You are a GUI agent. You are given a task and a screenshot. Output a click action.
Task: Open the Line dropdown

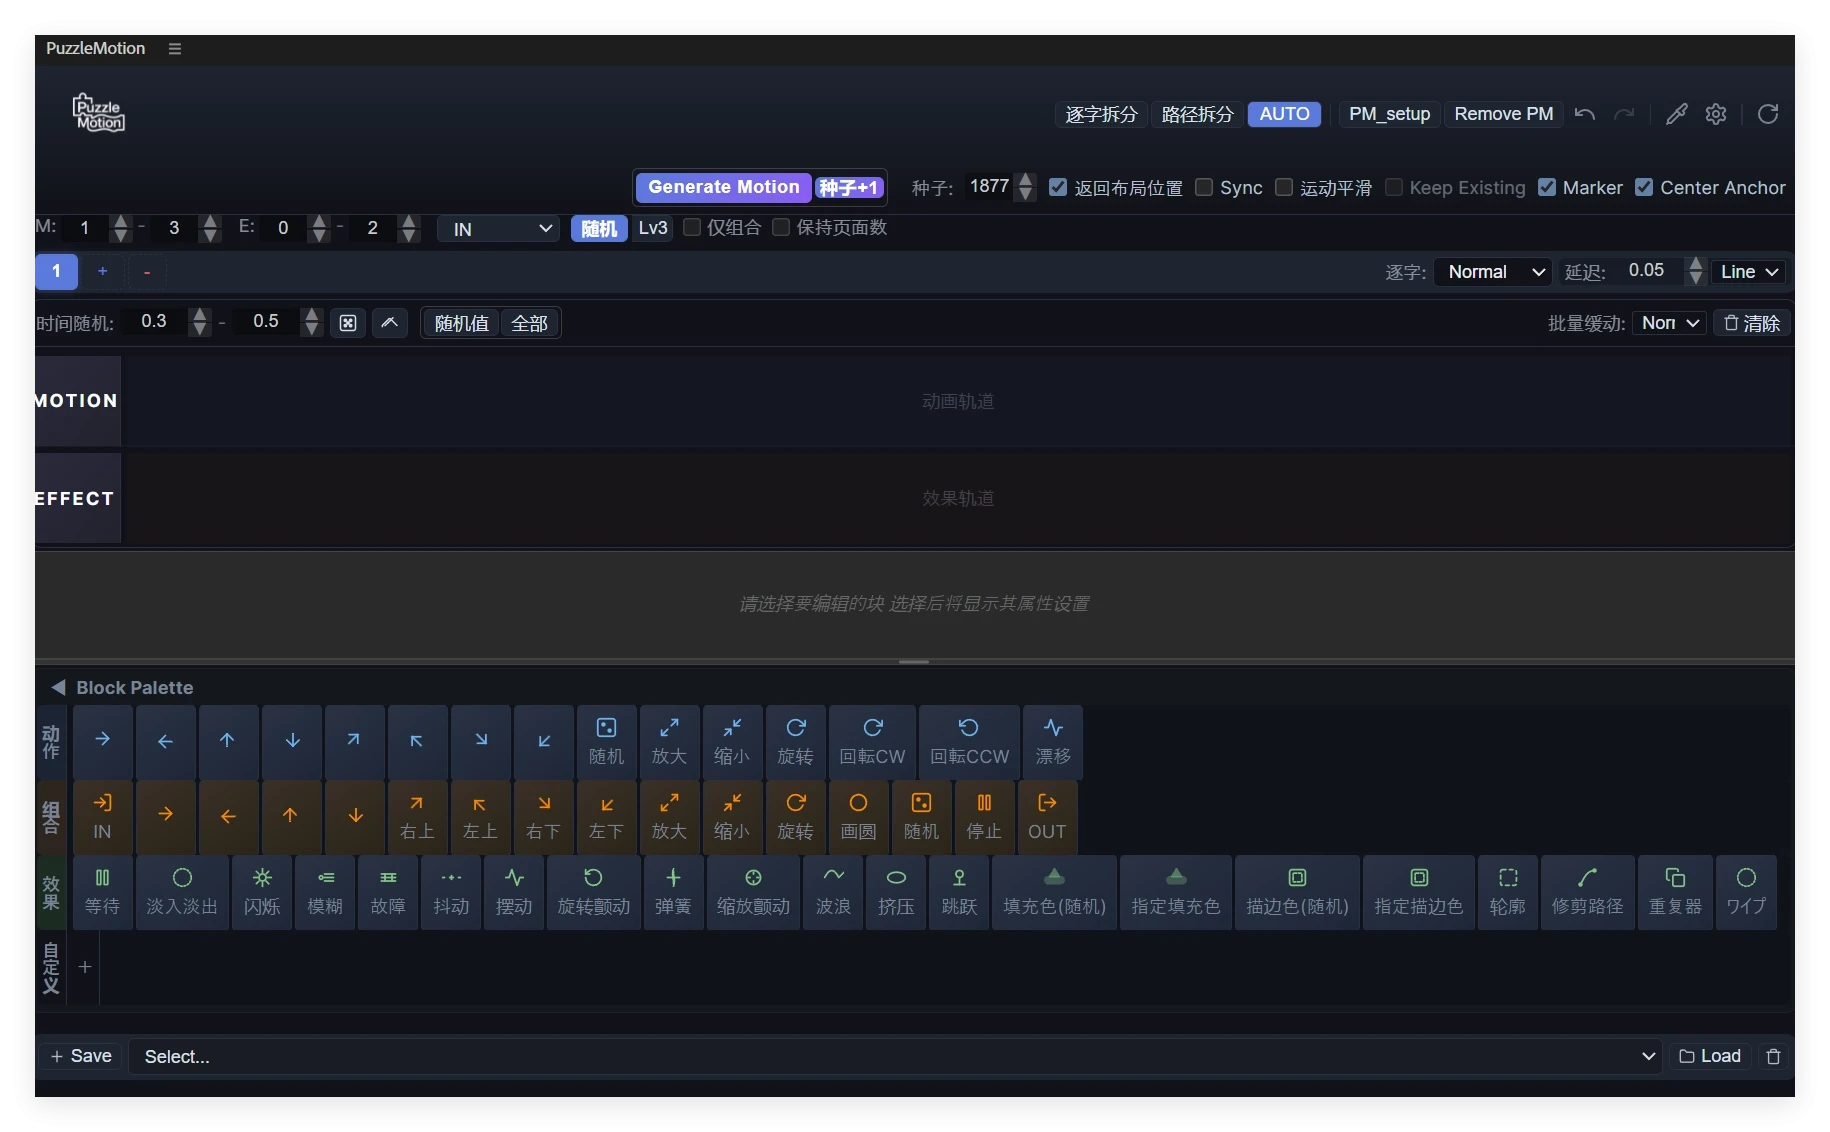click(1749, 272)
